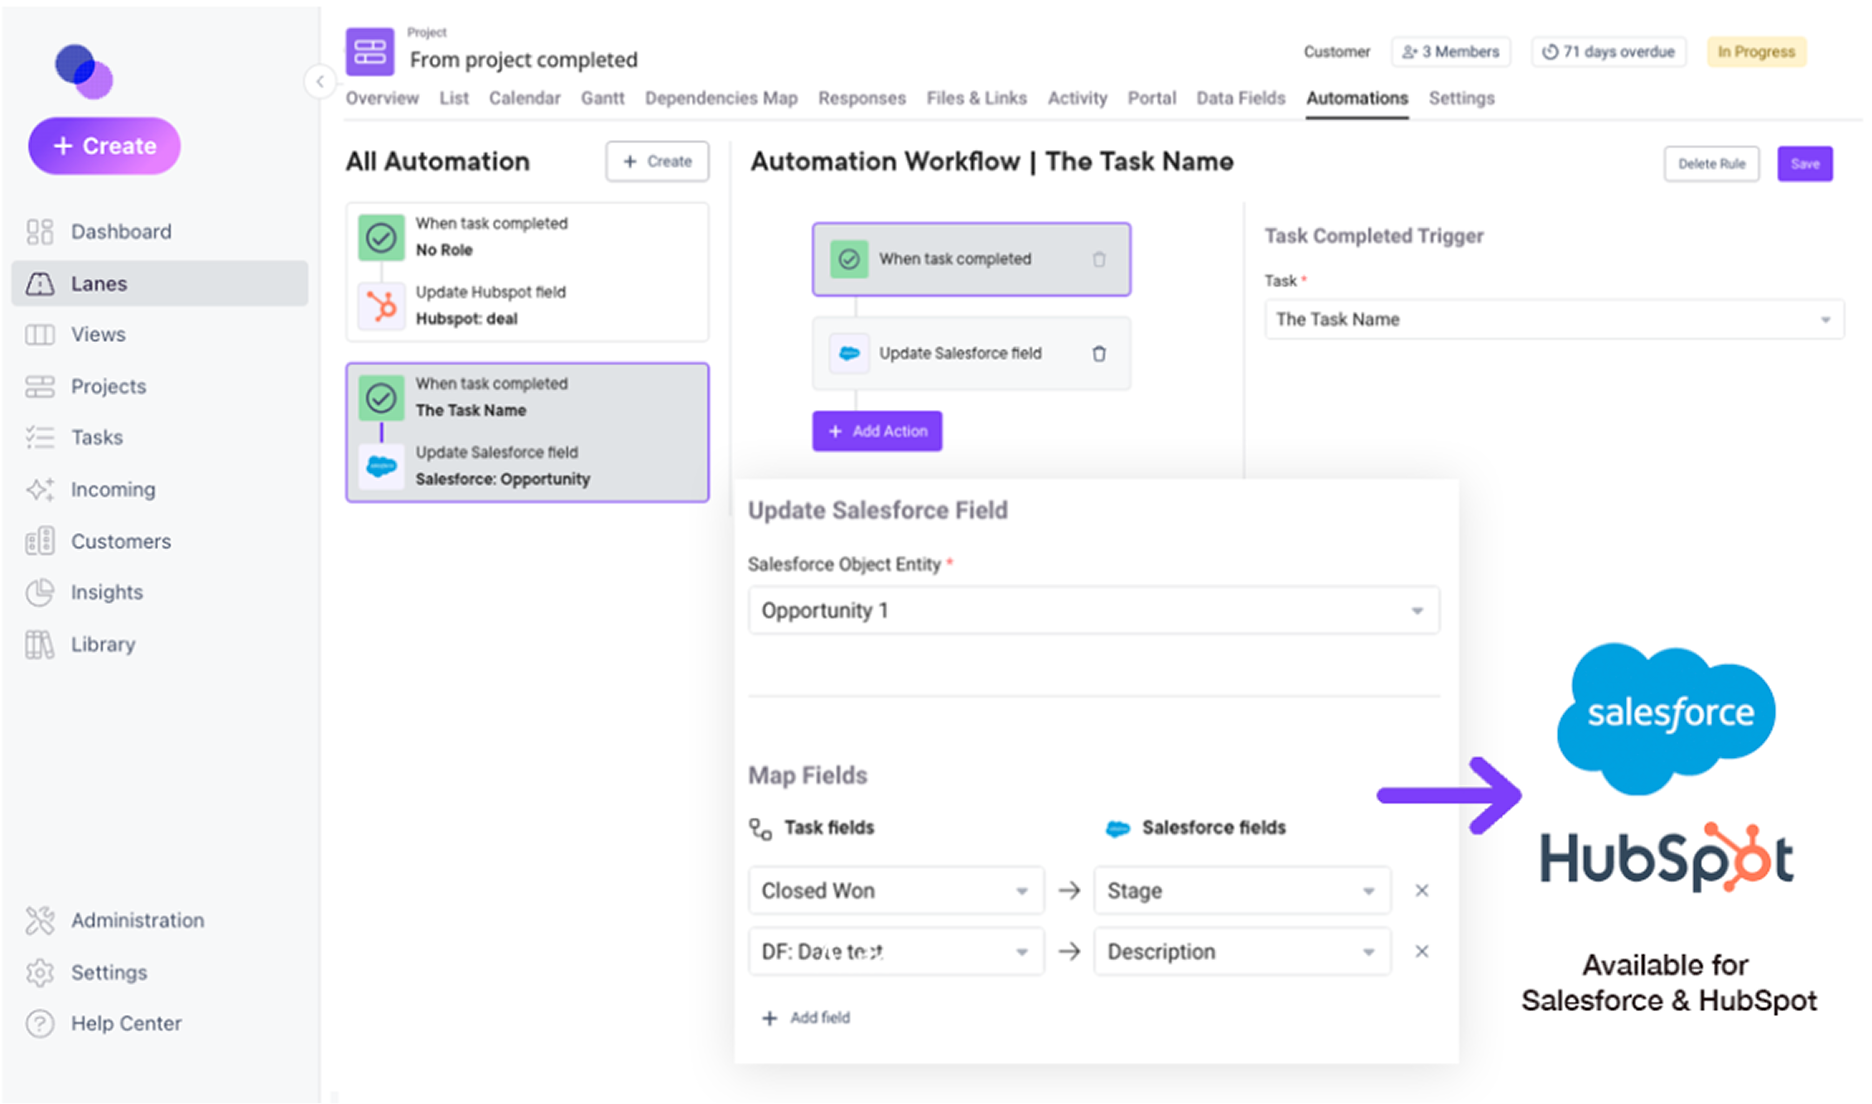This screenshot has width=1872, height=1104.
Task: Open the Library section
Action: coord(102,645)
